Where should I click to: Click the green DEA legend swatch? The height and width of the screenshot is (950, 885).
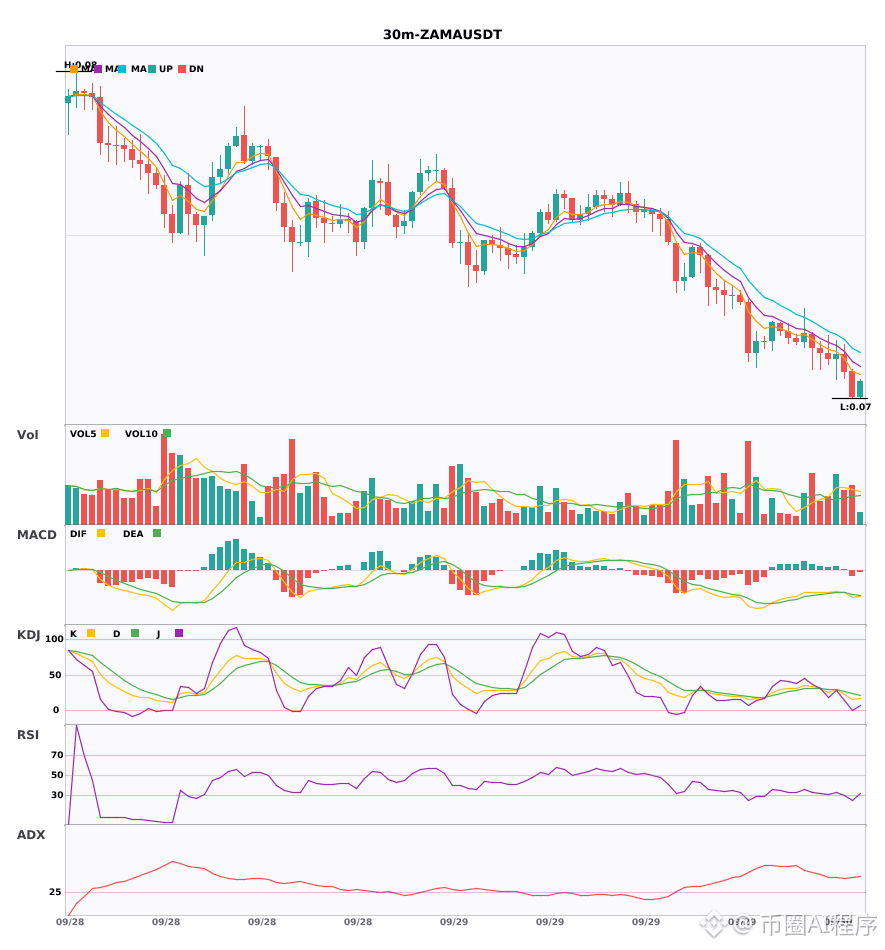coord(157,533)
